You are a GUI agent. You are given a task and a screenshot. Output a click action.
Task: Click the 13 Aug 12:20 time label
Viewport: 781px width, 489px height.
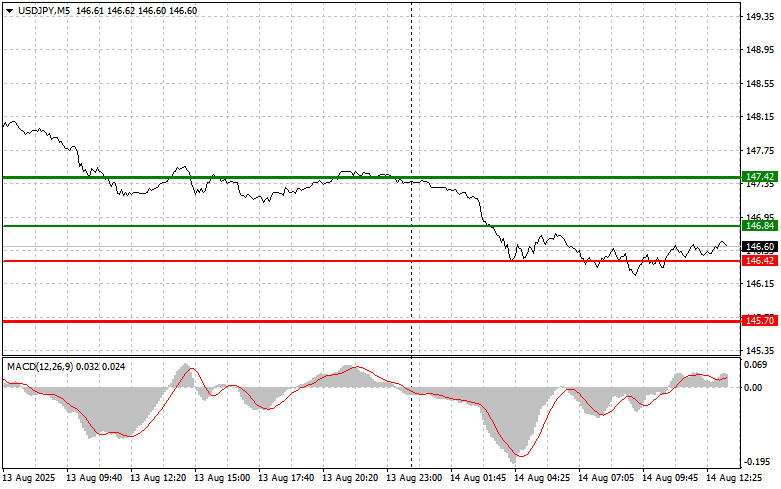click(x=158, y=478)
